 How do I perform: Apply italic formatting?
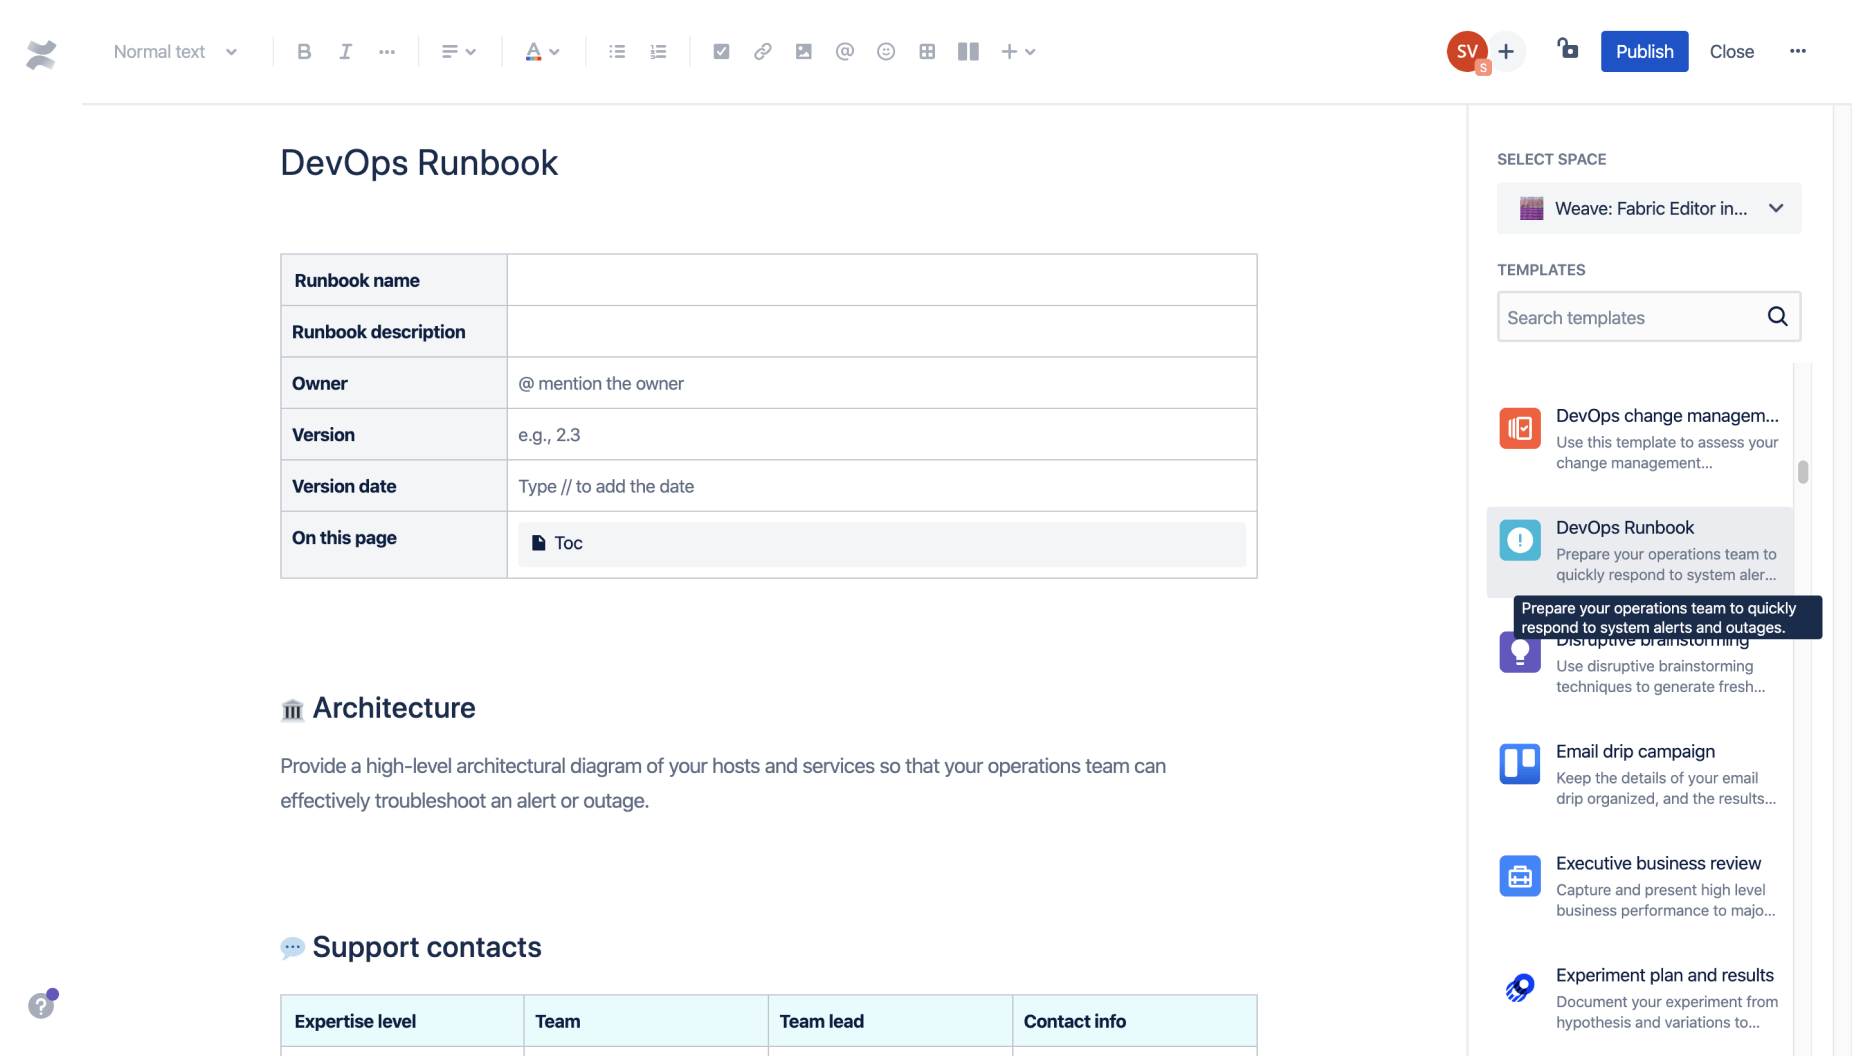pyautogui.click(x=345, y=51)
